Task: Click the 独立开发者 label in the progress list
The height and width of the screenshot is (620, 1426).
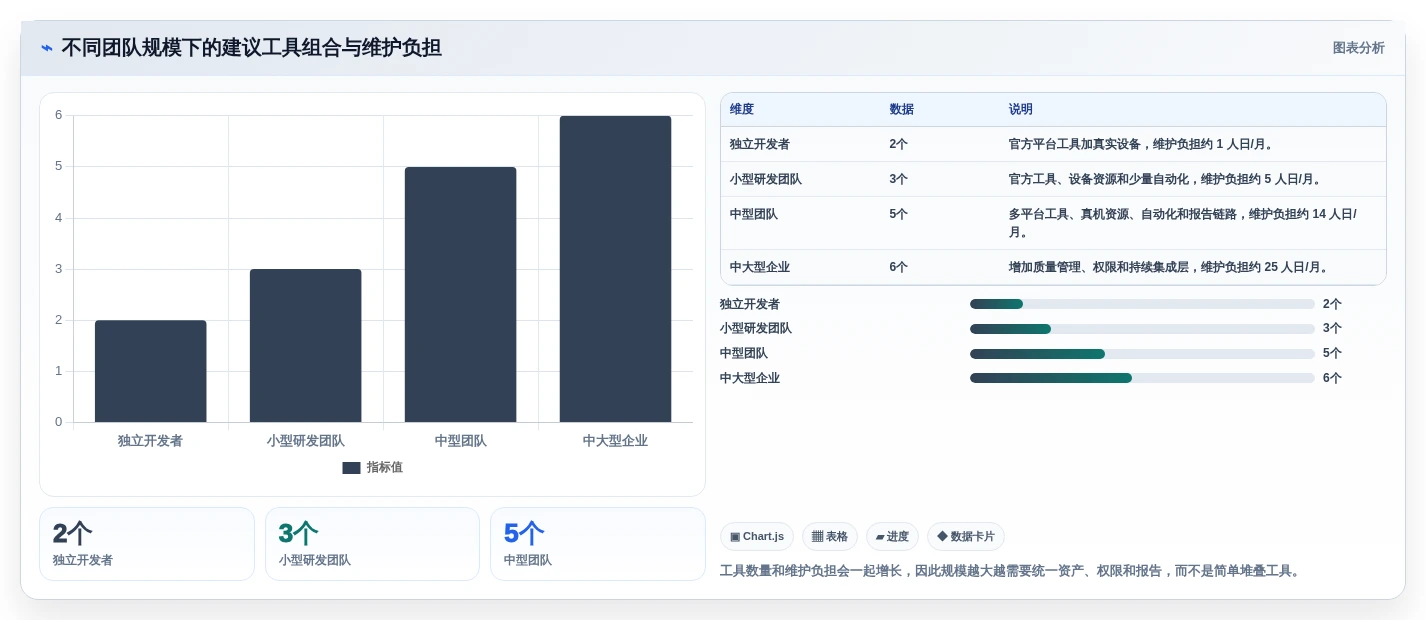Action: (750, 304)
